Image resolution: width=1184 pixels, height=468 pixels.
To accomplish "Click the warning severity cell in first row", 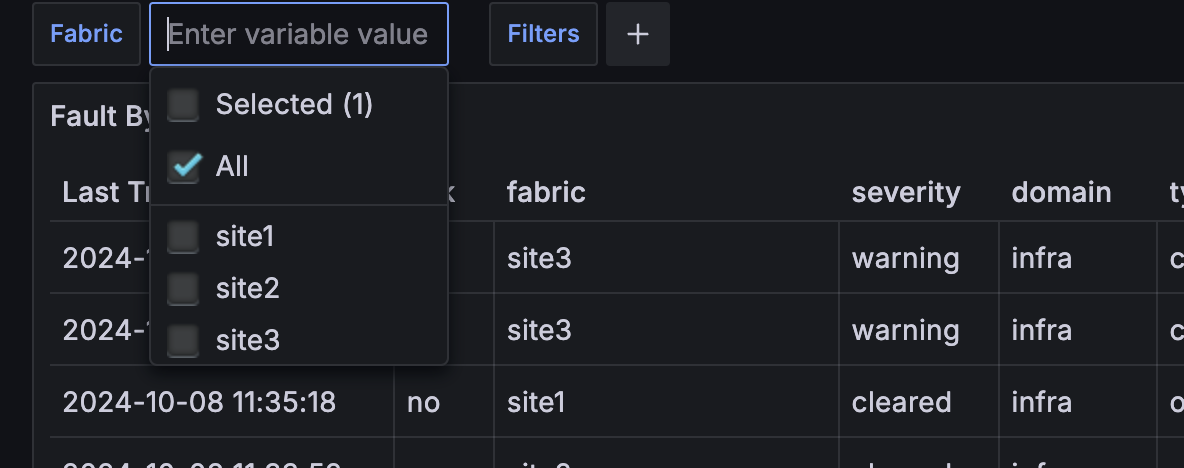I will pos(905,259).
